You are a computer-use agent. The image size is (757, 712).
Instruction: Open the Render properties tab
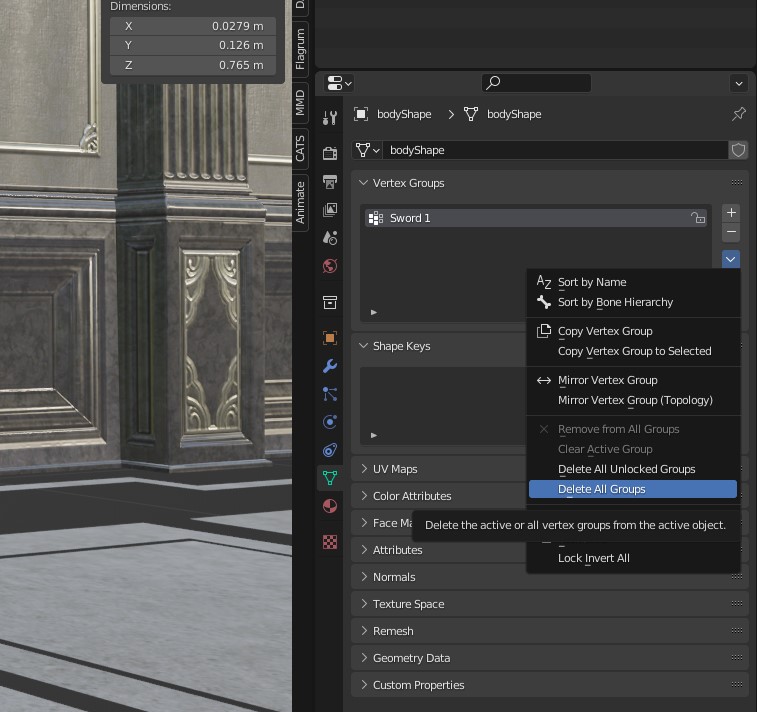330,153
